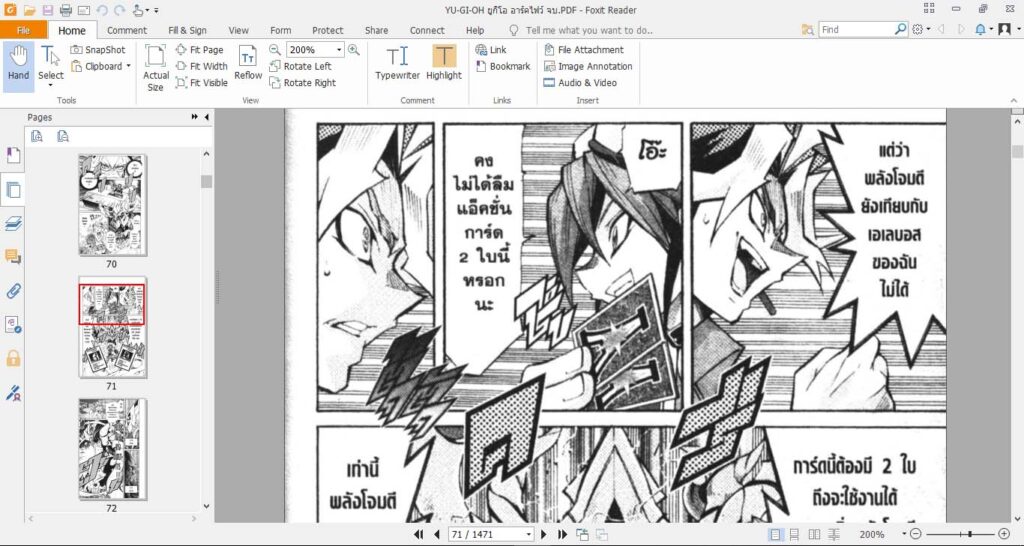Open the Attachments paperclip panel
Screen dimensions: 1024x546
pos(13,291)
